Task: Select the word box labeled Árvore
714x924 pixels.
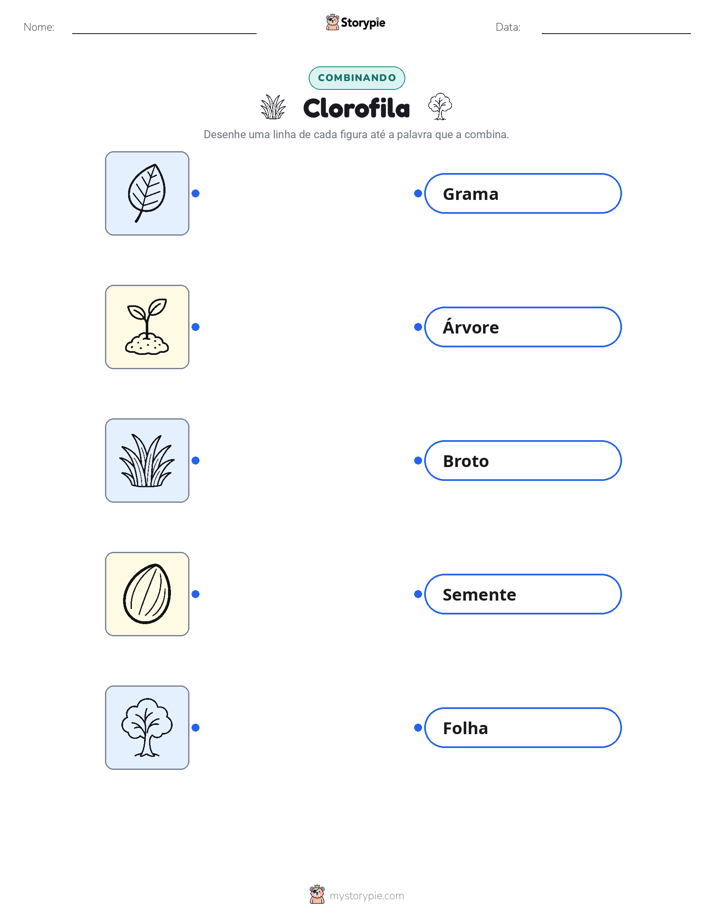Action: [x=523, y=327]
